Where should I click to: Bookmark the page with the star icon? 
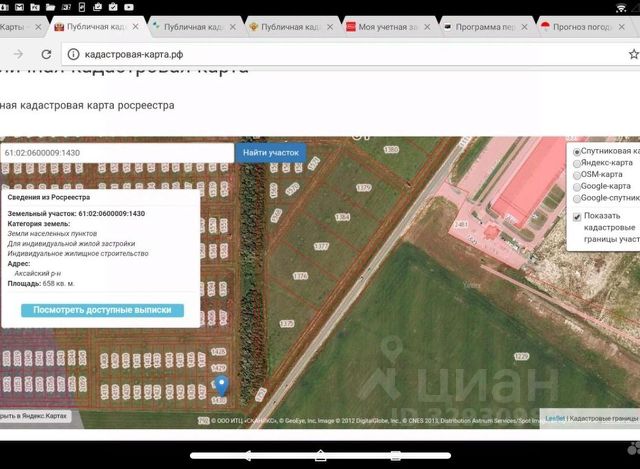coord(634,54)
